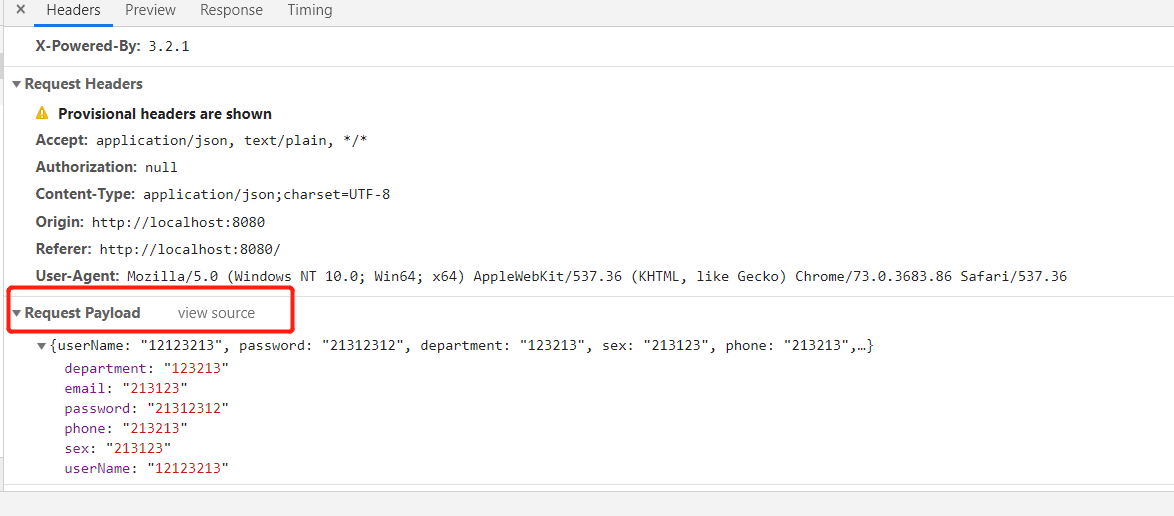Open the Response tab
The height and width of the screenshot is (516, 1174).
(231, 10)
